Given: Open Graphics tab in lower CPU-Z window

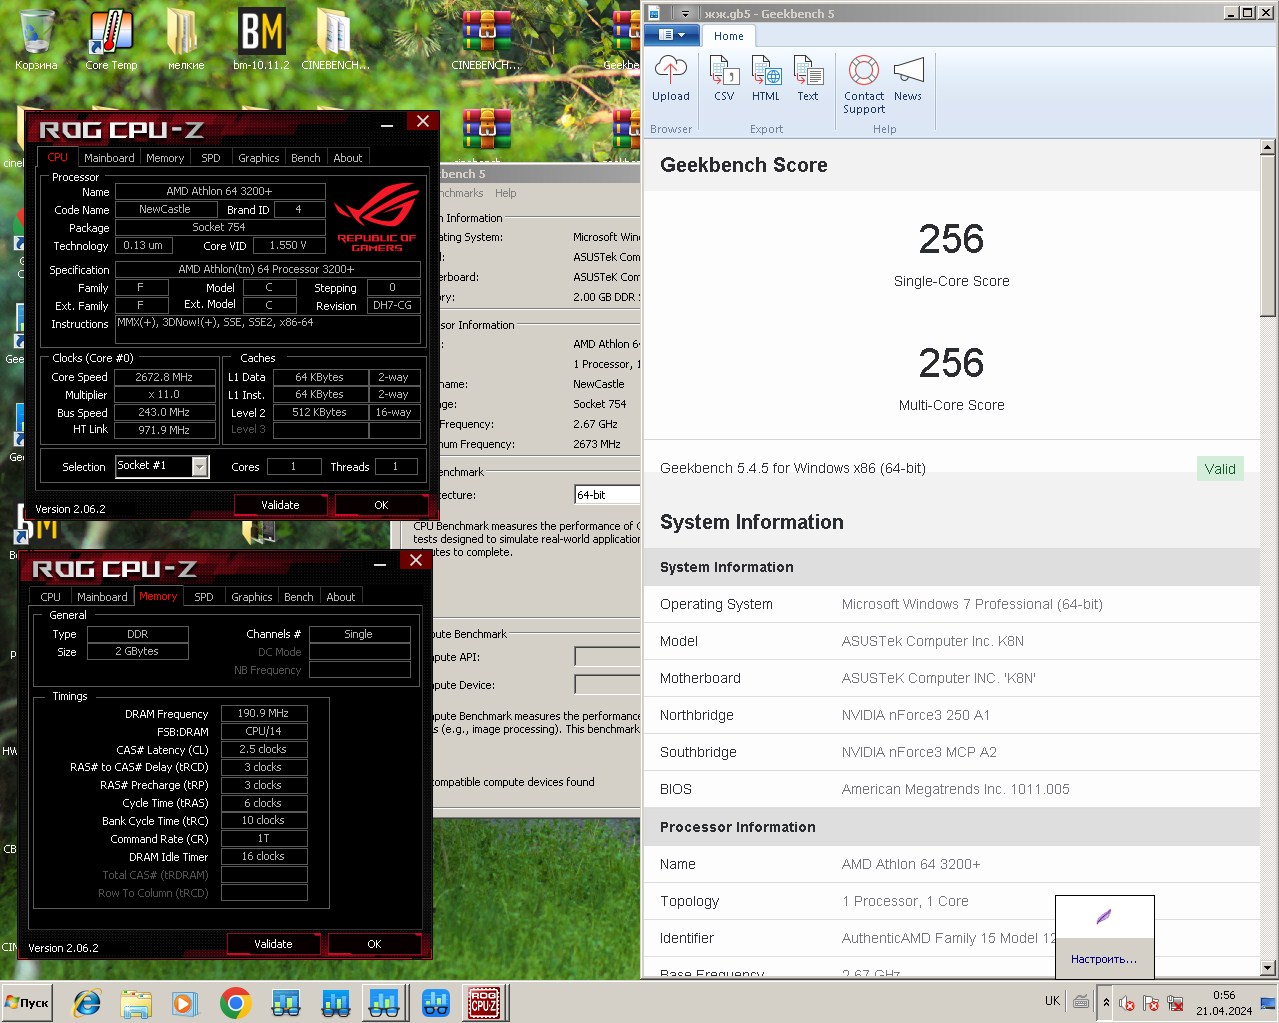Looking at the screenshot, I should coord(252,597).
